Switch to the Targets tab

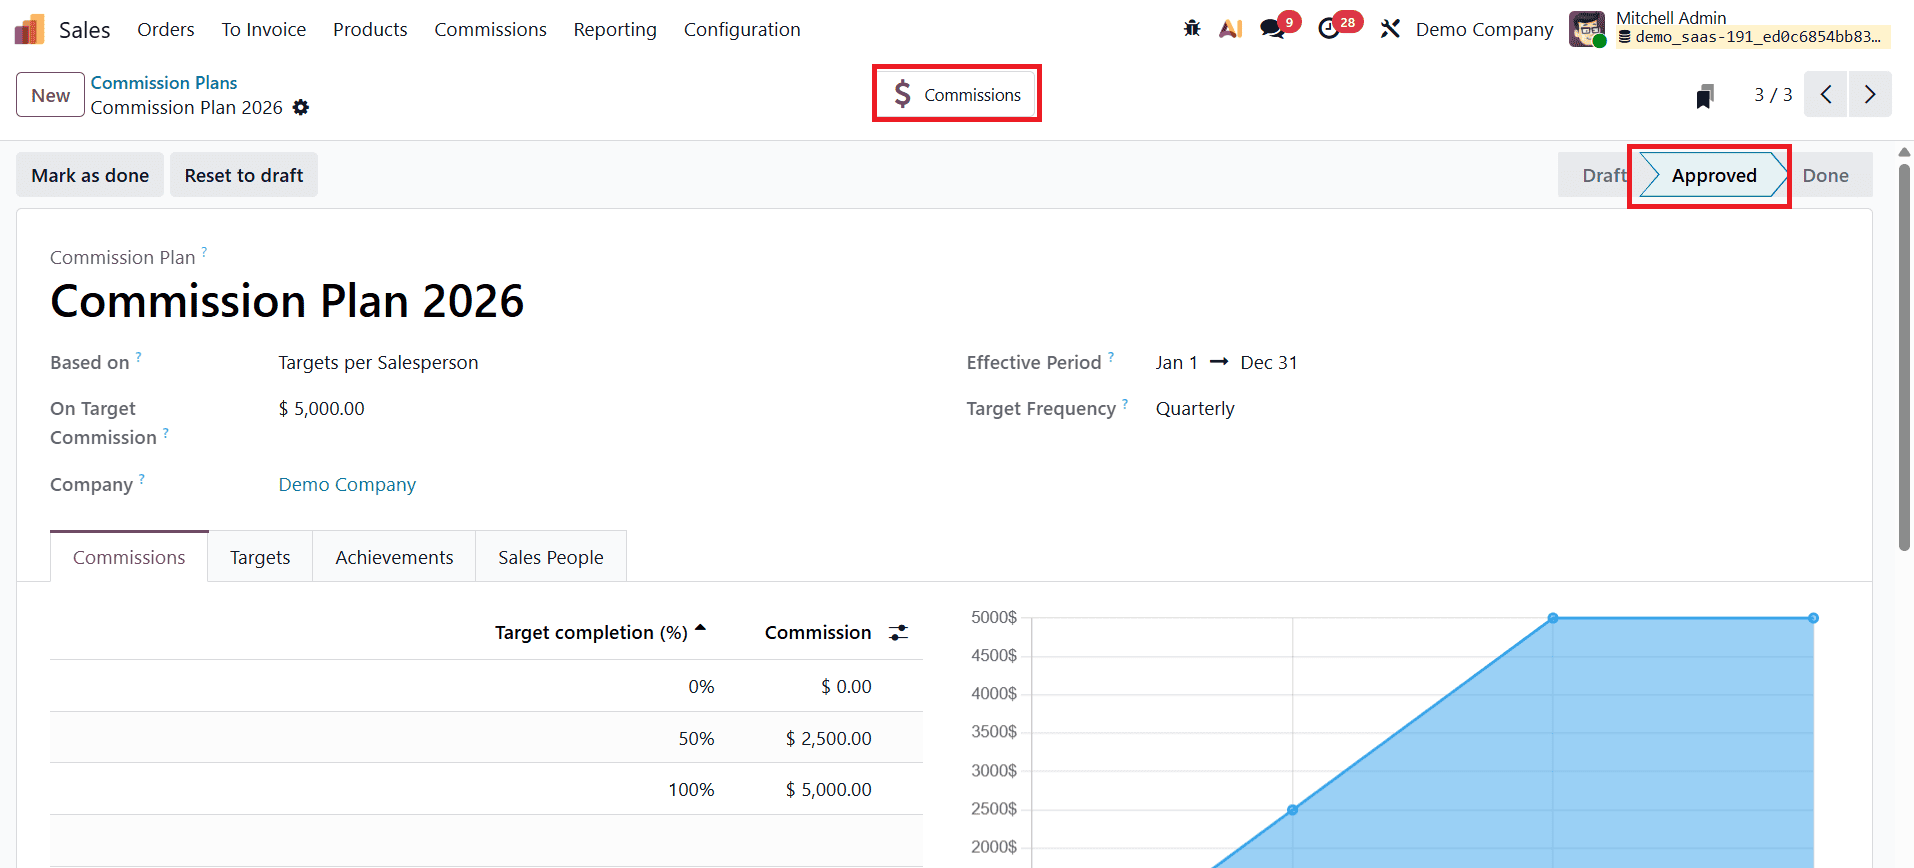[x=260, y=557]
